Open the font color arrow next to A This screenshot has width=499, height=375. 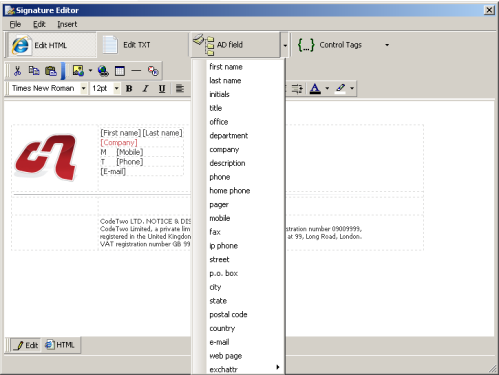click(x=327, y=88)
